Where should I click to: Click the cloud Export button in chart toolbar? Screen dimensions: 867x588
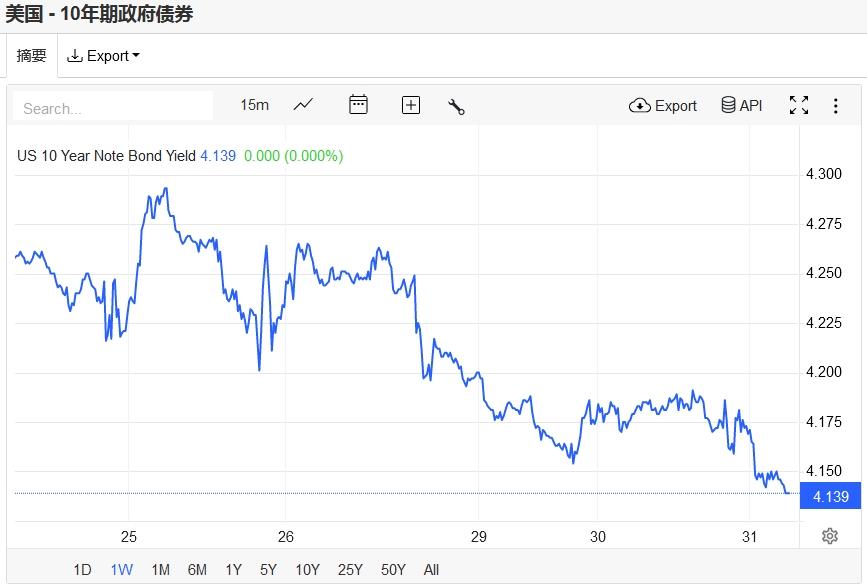point(663,105)
